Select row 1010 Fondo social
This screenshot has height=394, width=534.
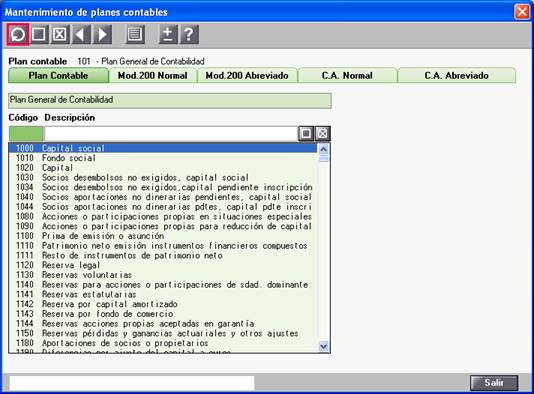click(x=163, y=158)
